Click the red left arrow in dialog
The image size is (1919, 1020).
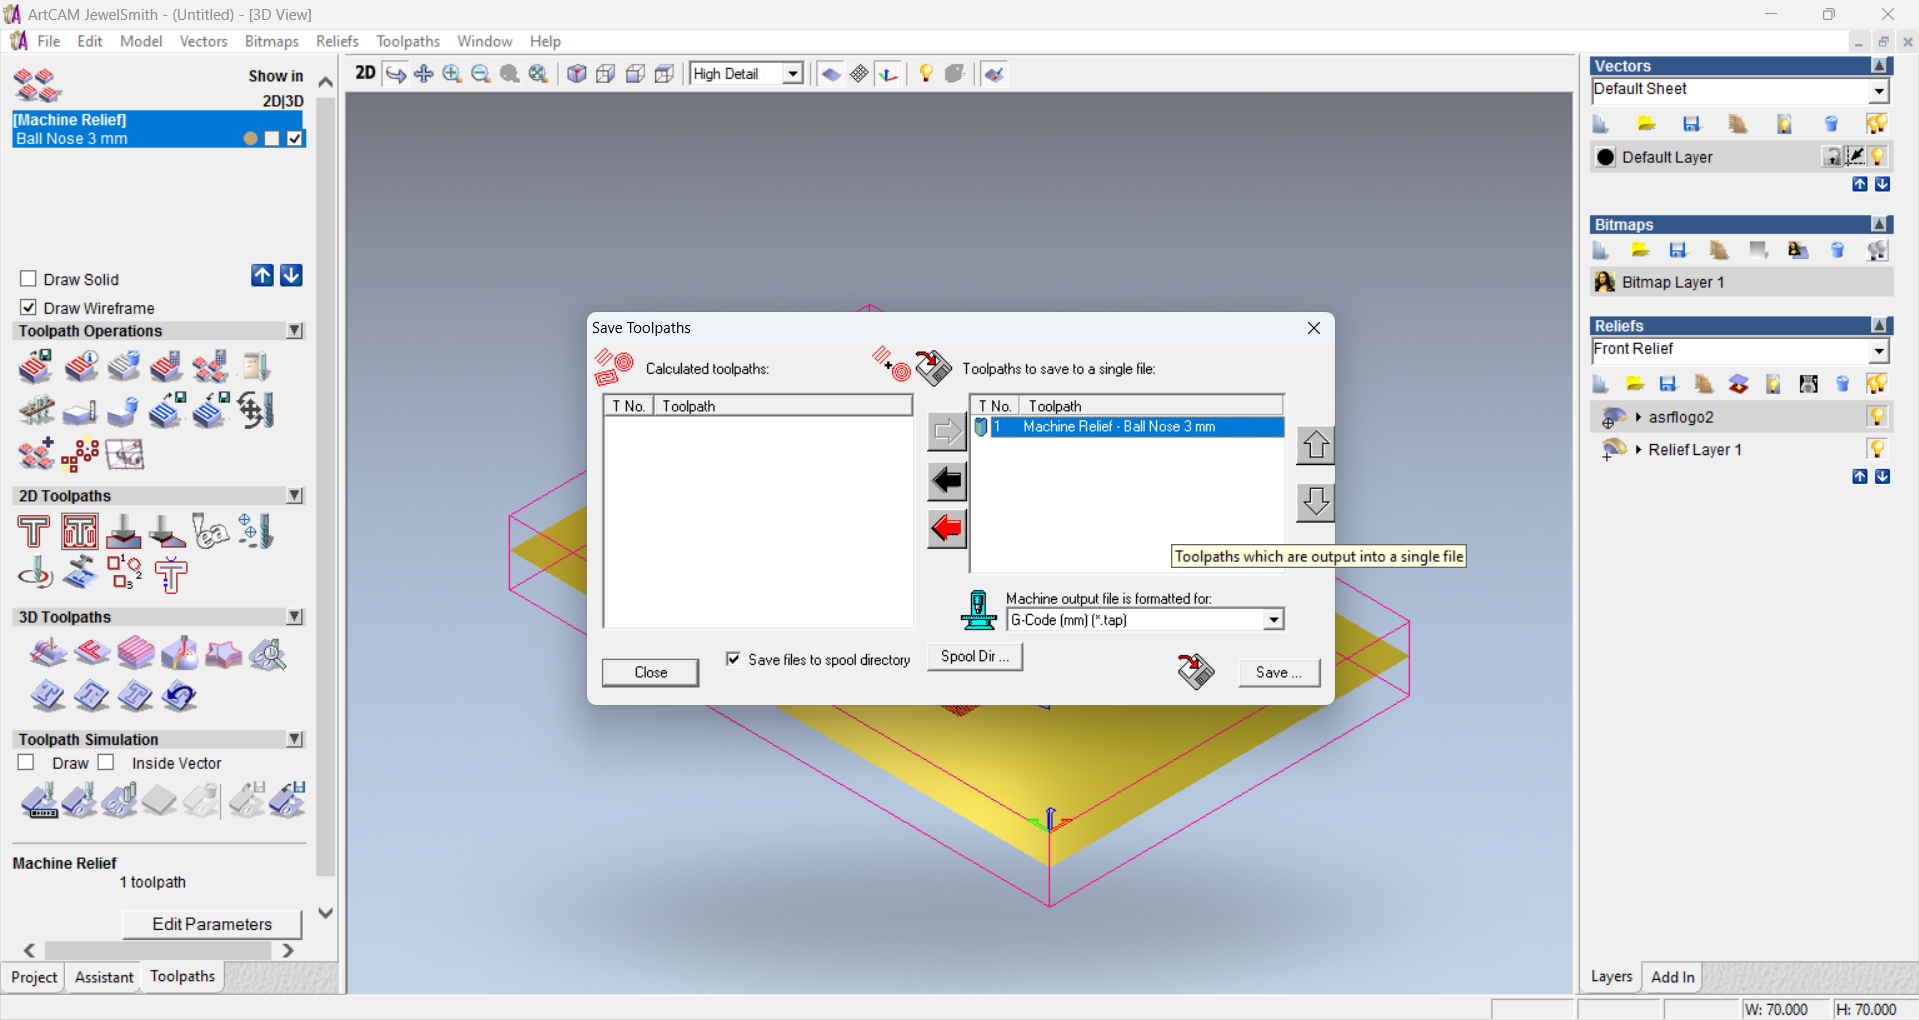click(x=946, y=529)
